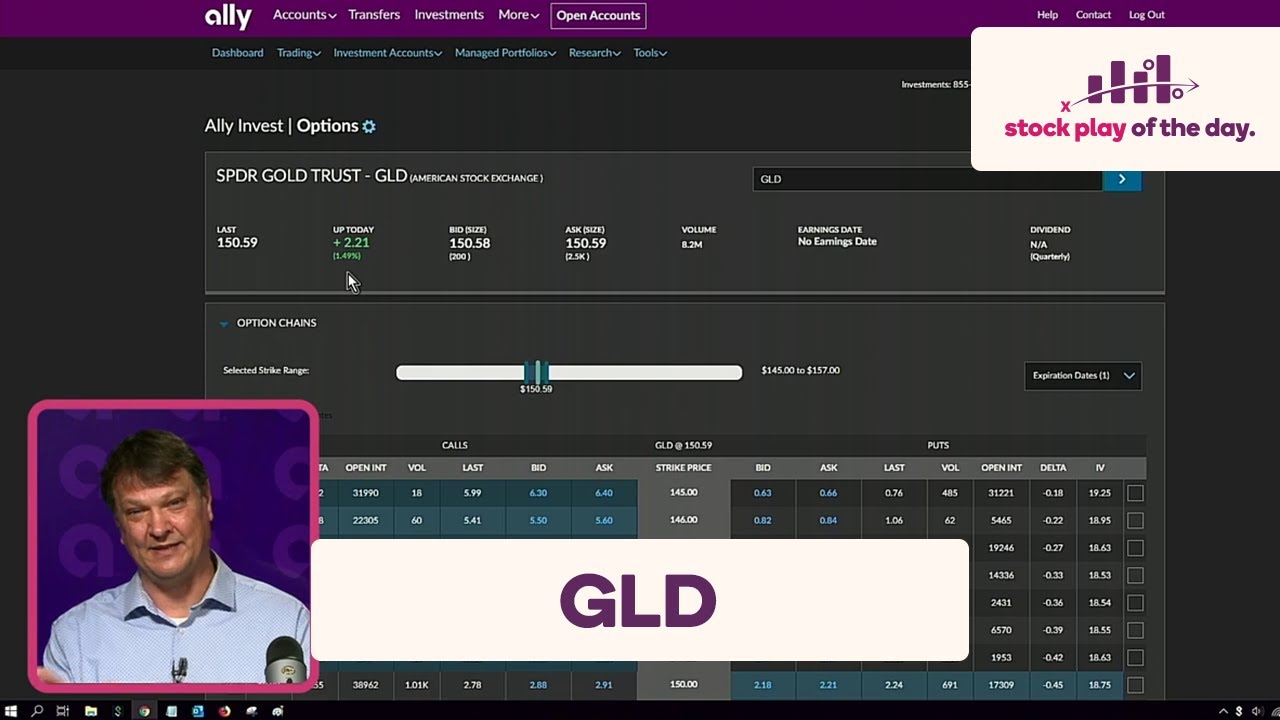Click the 38962 calls open interest value

(366, 685)
